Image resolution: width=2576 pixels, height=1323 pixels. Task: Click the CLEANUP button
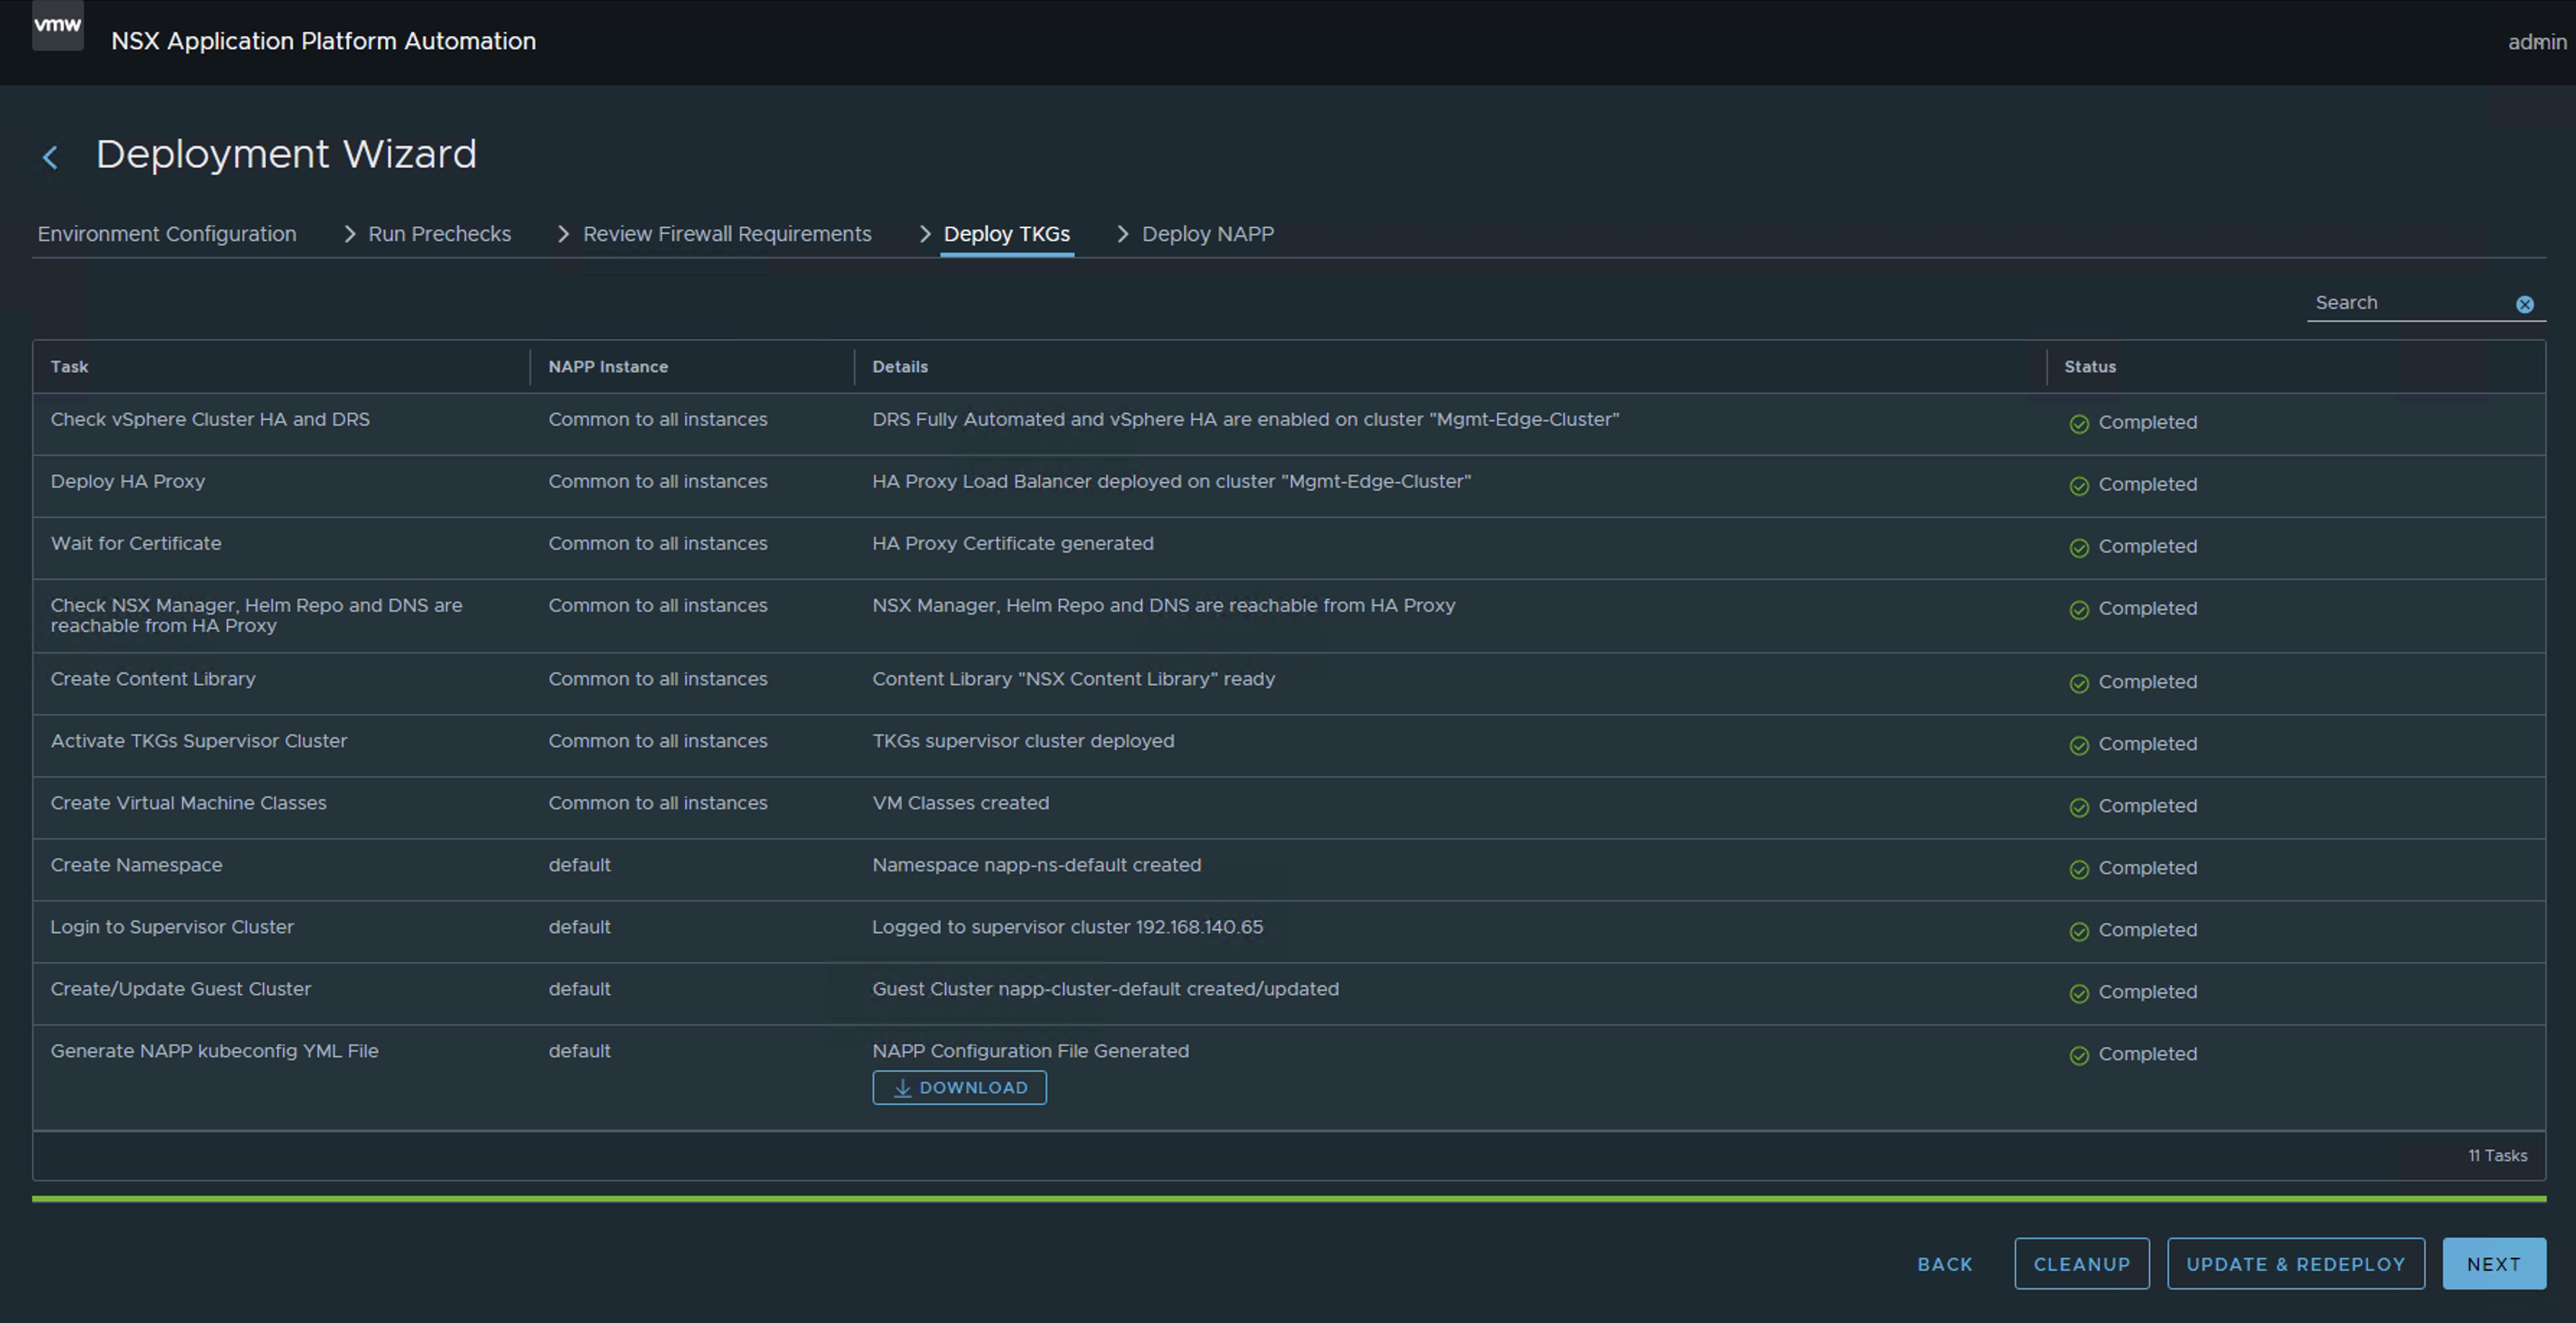coord(2081,1264)
